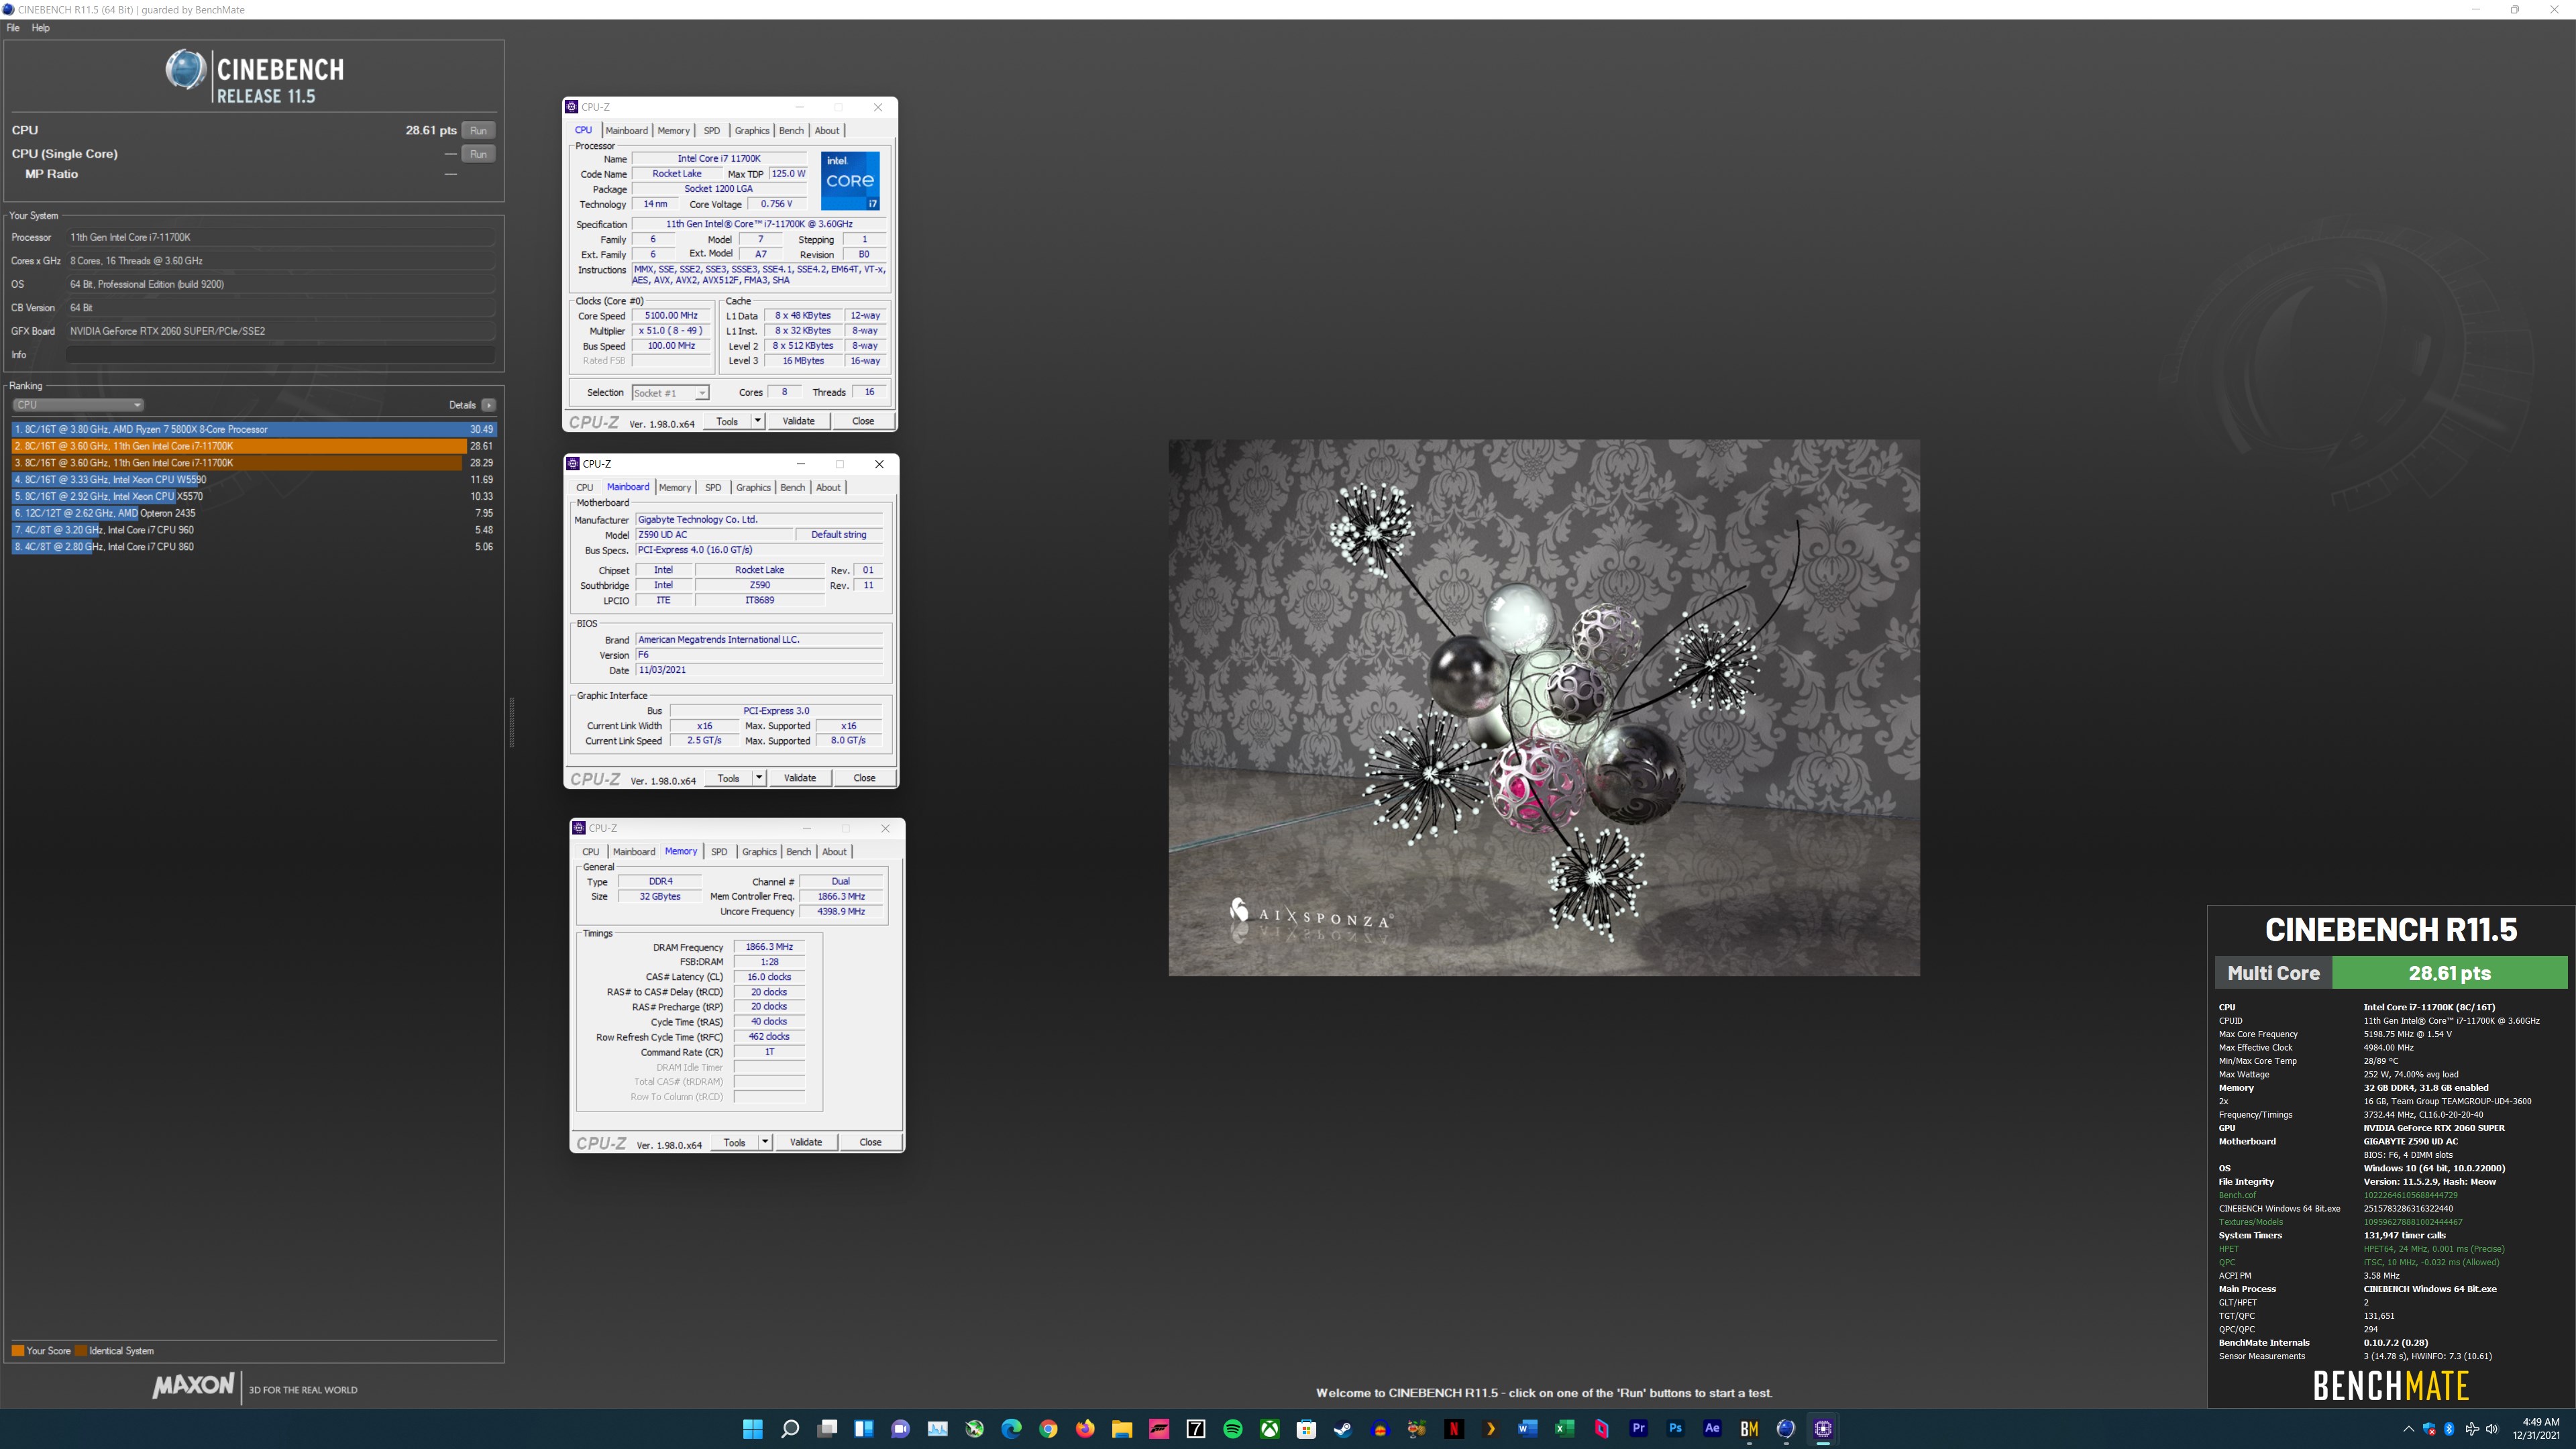Open About tab in Memory CPU-Z window
Screen dimensions: 2576x1449
[x=834, y=852]
